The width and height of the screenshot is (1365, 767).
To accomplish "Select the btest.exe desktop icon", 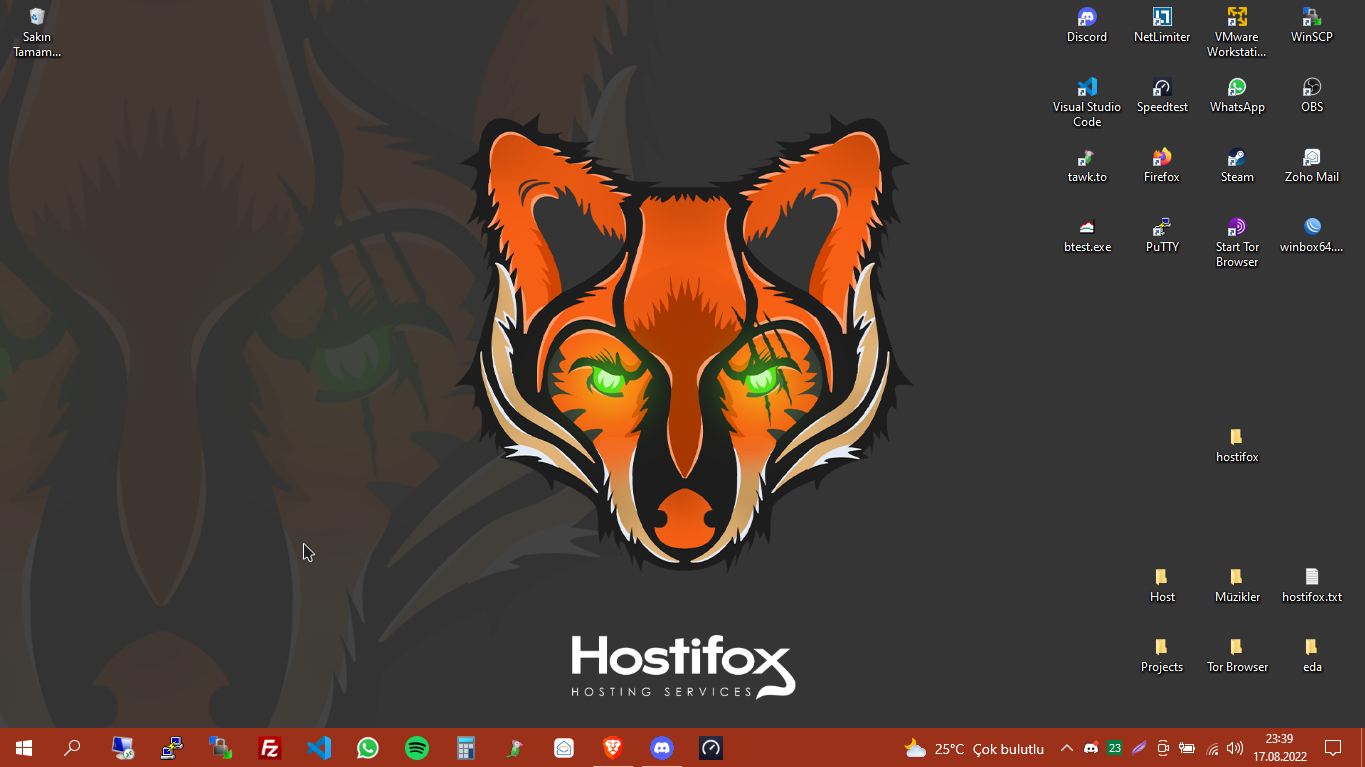I will coord(1087,236).
